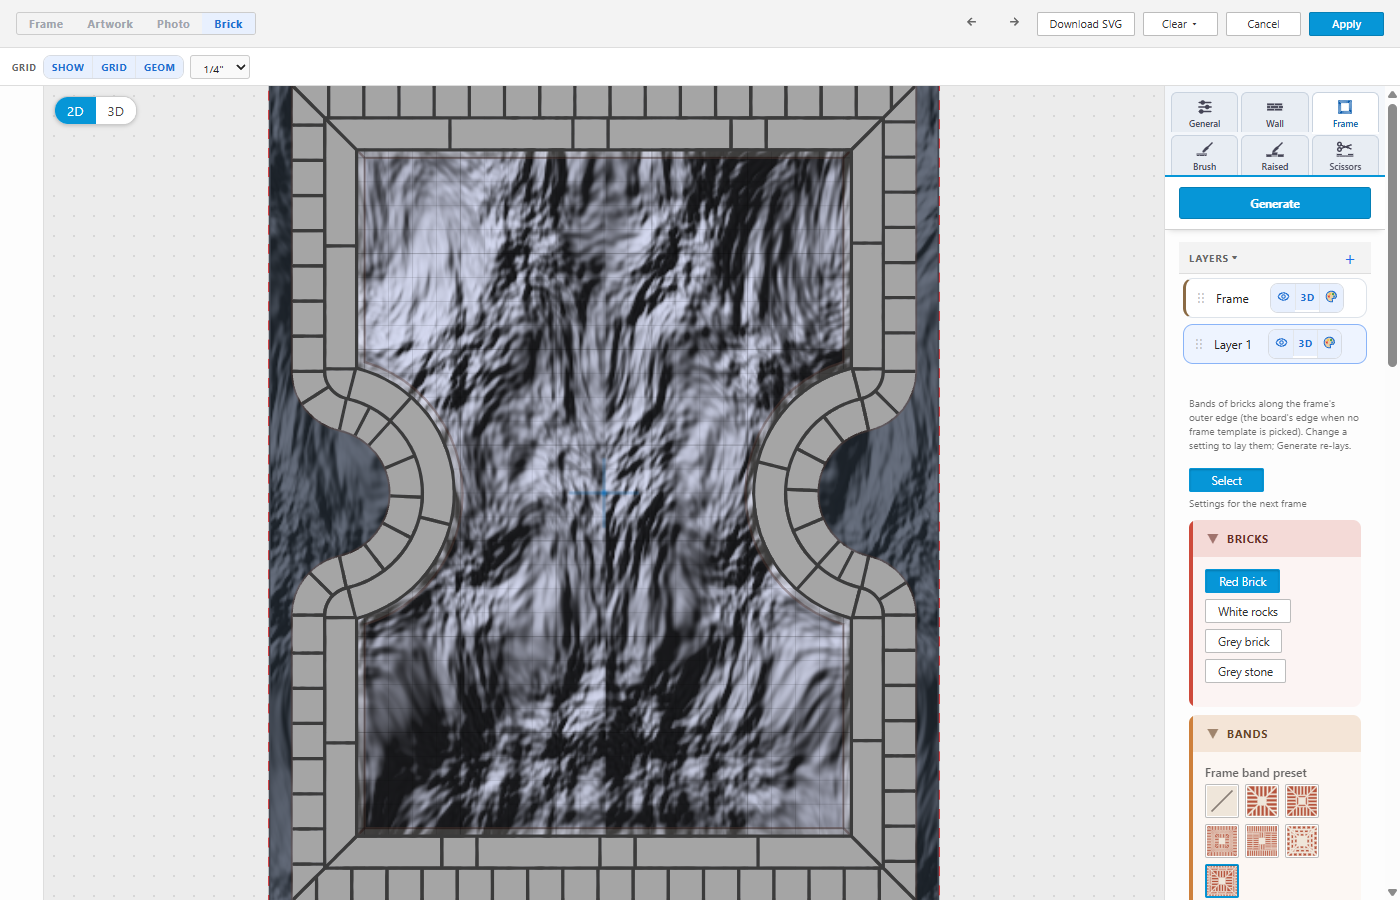Screen dimensions: 1400x900
Task: Switch canvas view to 3D
Action: (116, 111)
